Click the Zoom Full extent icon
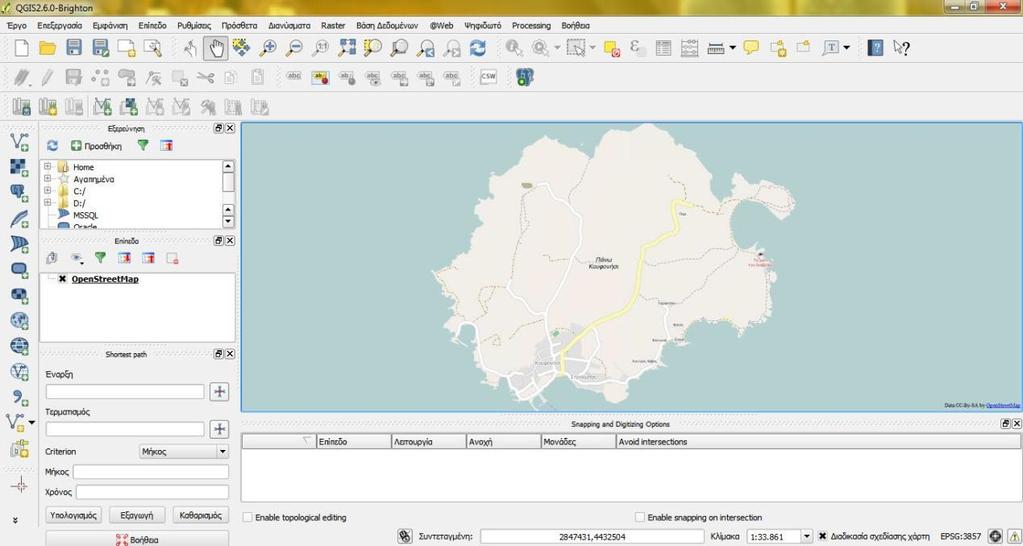Image resolution: width=1023 pixels, height=546 pixels. [346, 48]
